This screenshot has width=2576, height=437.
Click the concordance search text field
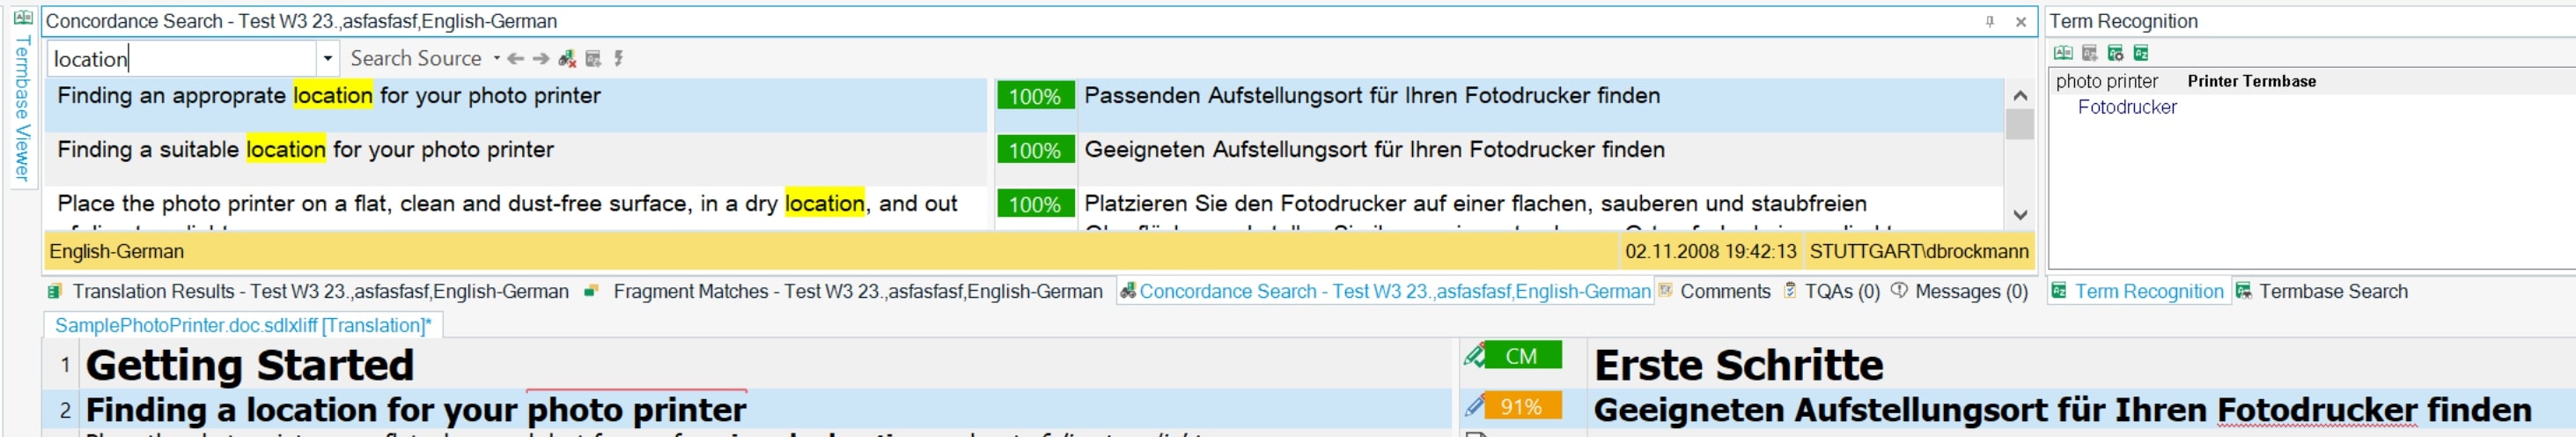tap(183, 59)
